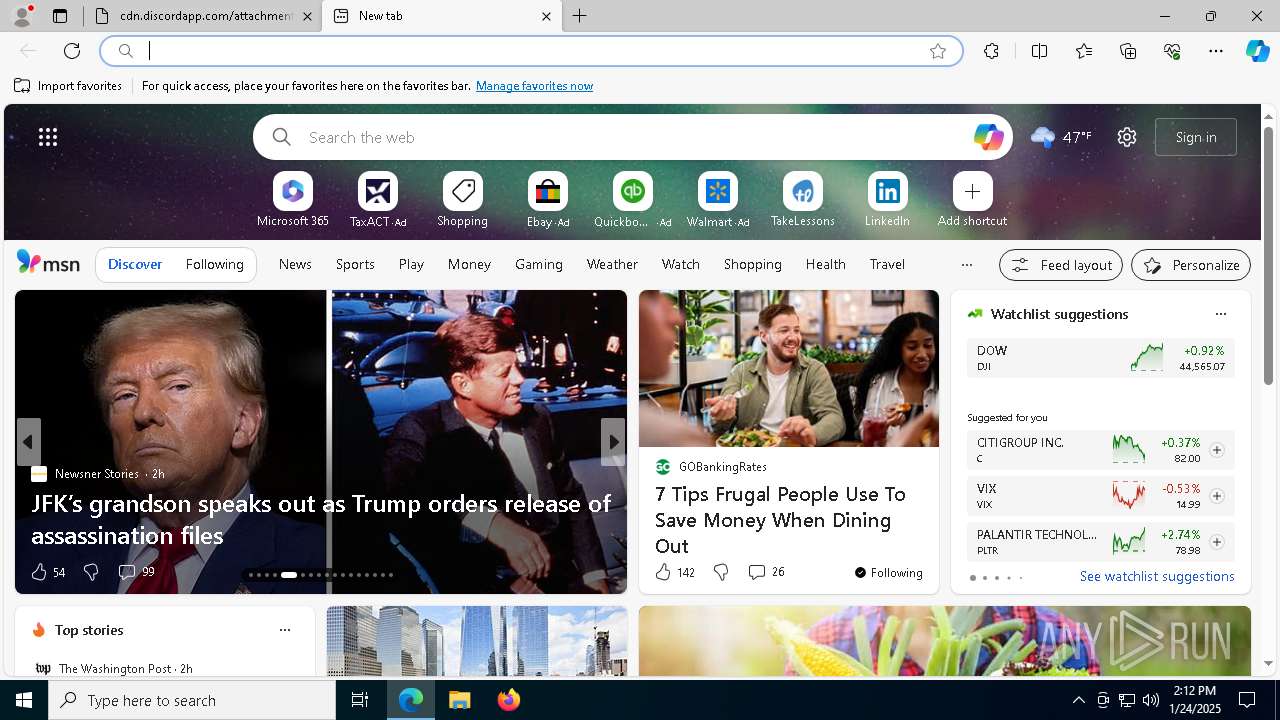
Task: Open the Quickbooks shortcut tile
Action: (632, 200)
